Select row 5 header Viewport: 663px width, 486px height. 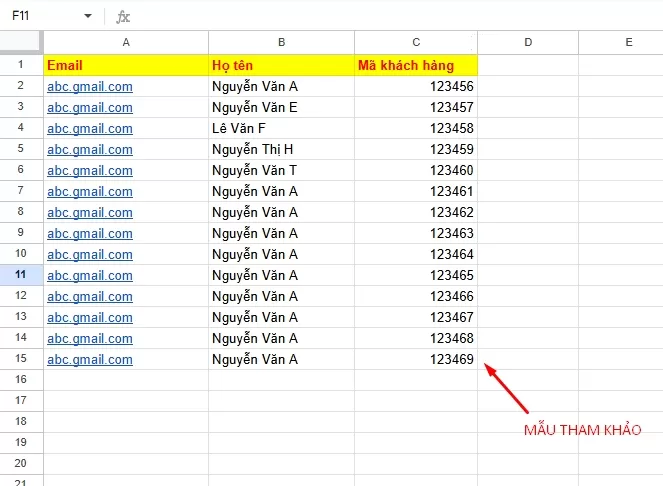click(21, 149)
